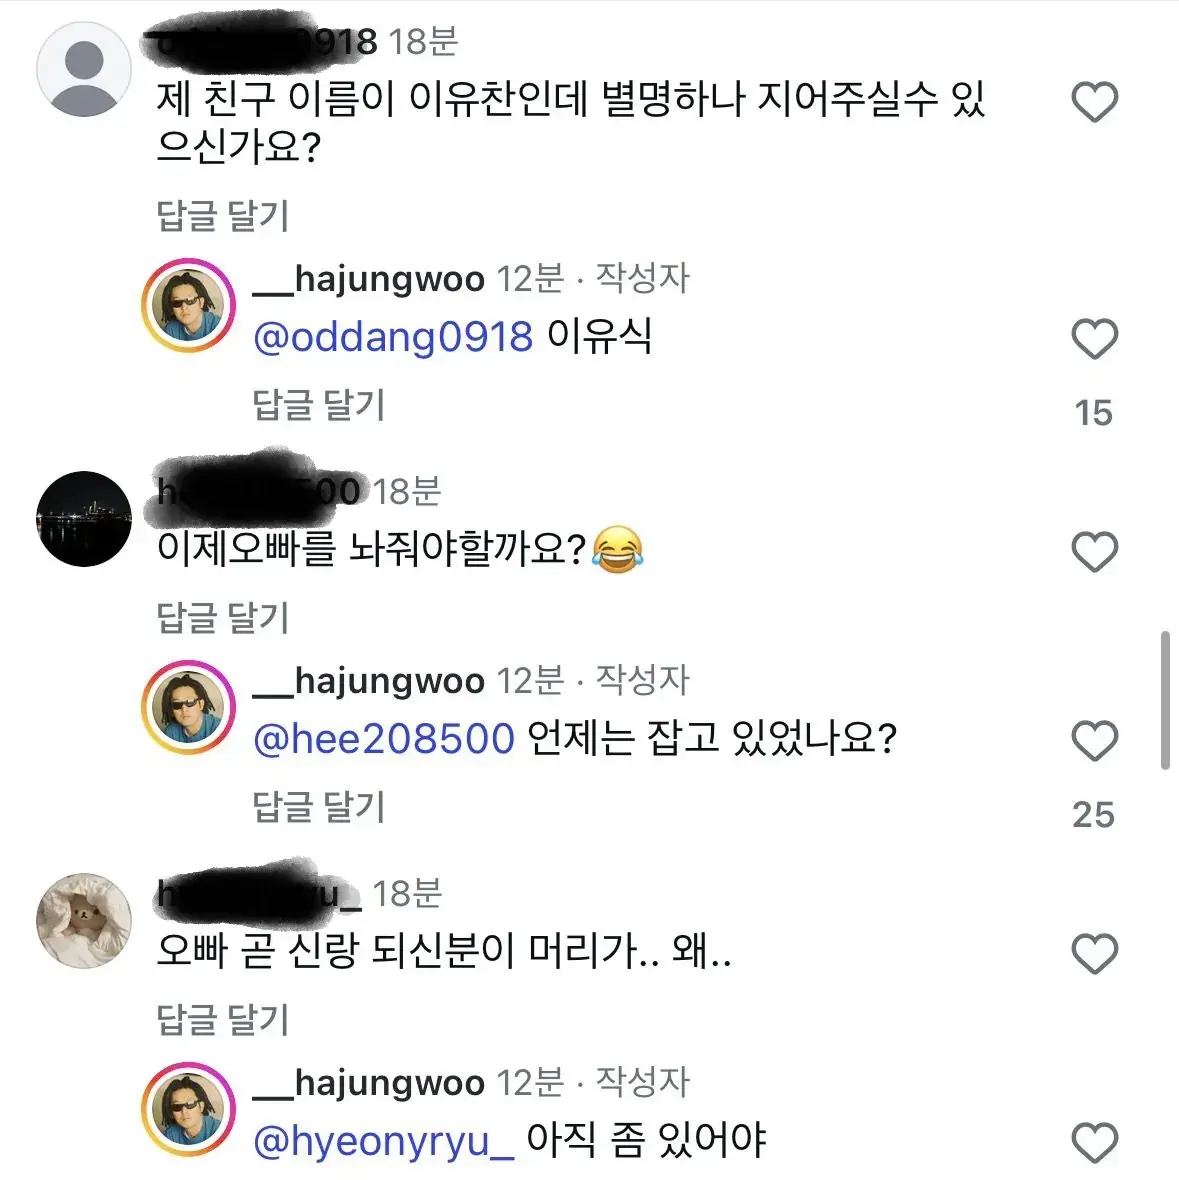Open the night skyline profile picture

coord(84,519)
